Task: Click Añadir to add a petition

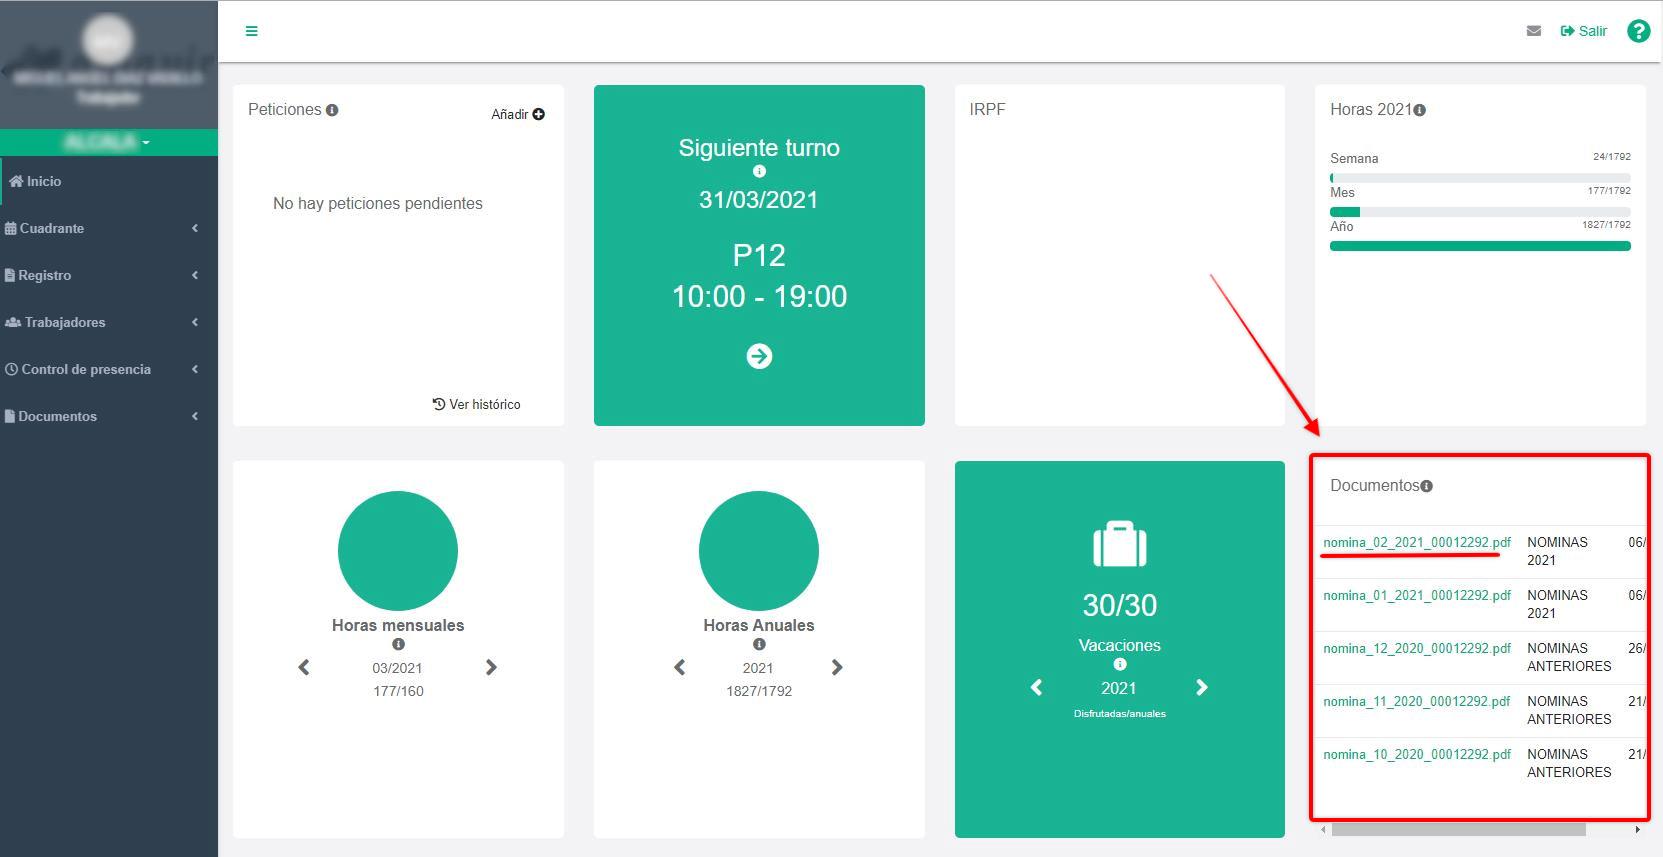Action: 517,114
